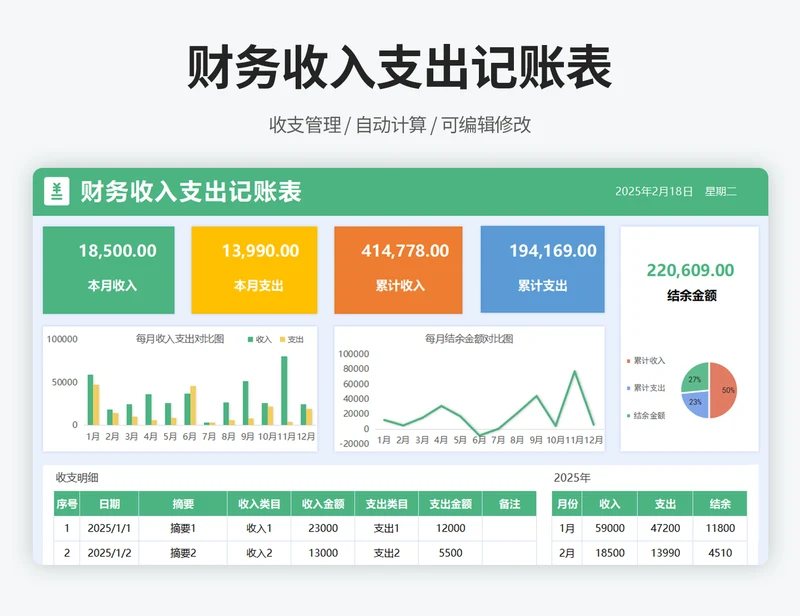Screen dimensions: 800x616
Task: Click the subtitle 收支管理 / 自动计算 / 可编辑修改
Action: pyautogui.click(x=400, y=125)
